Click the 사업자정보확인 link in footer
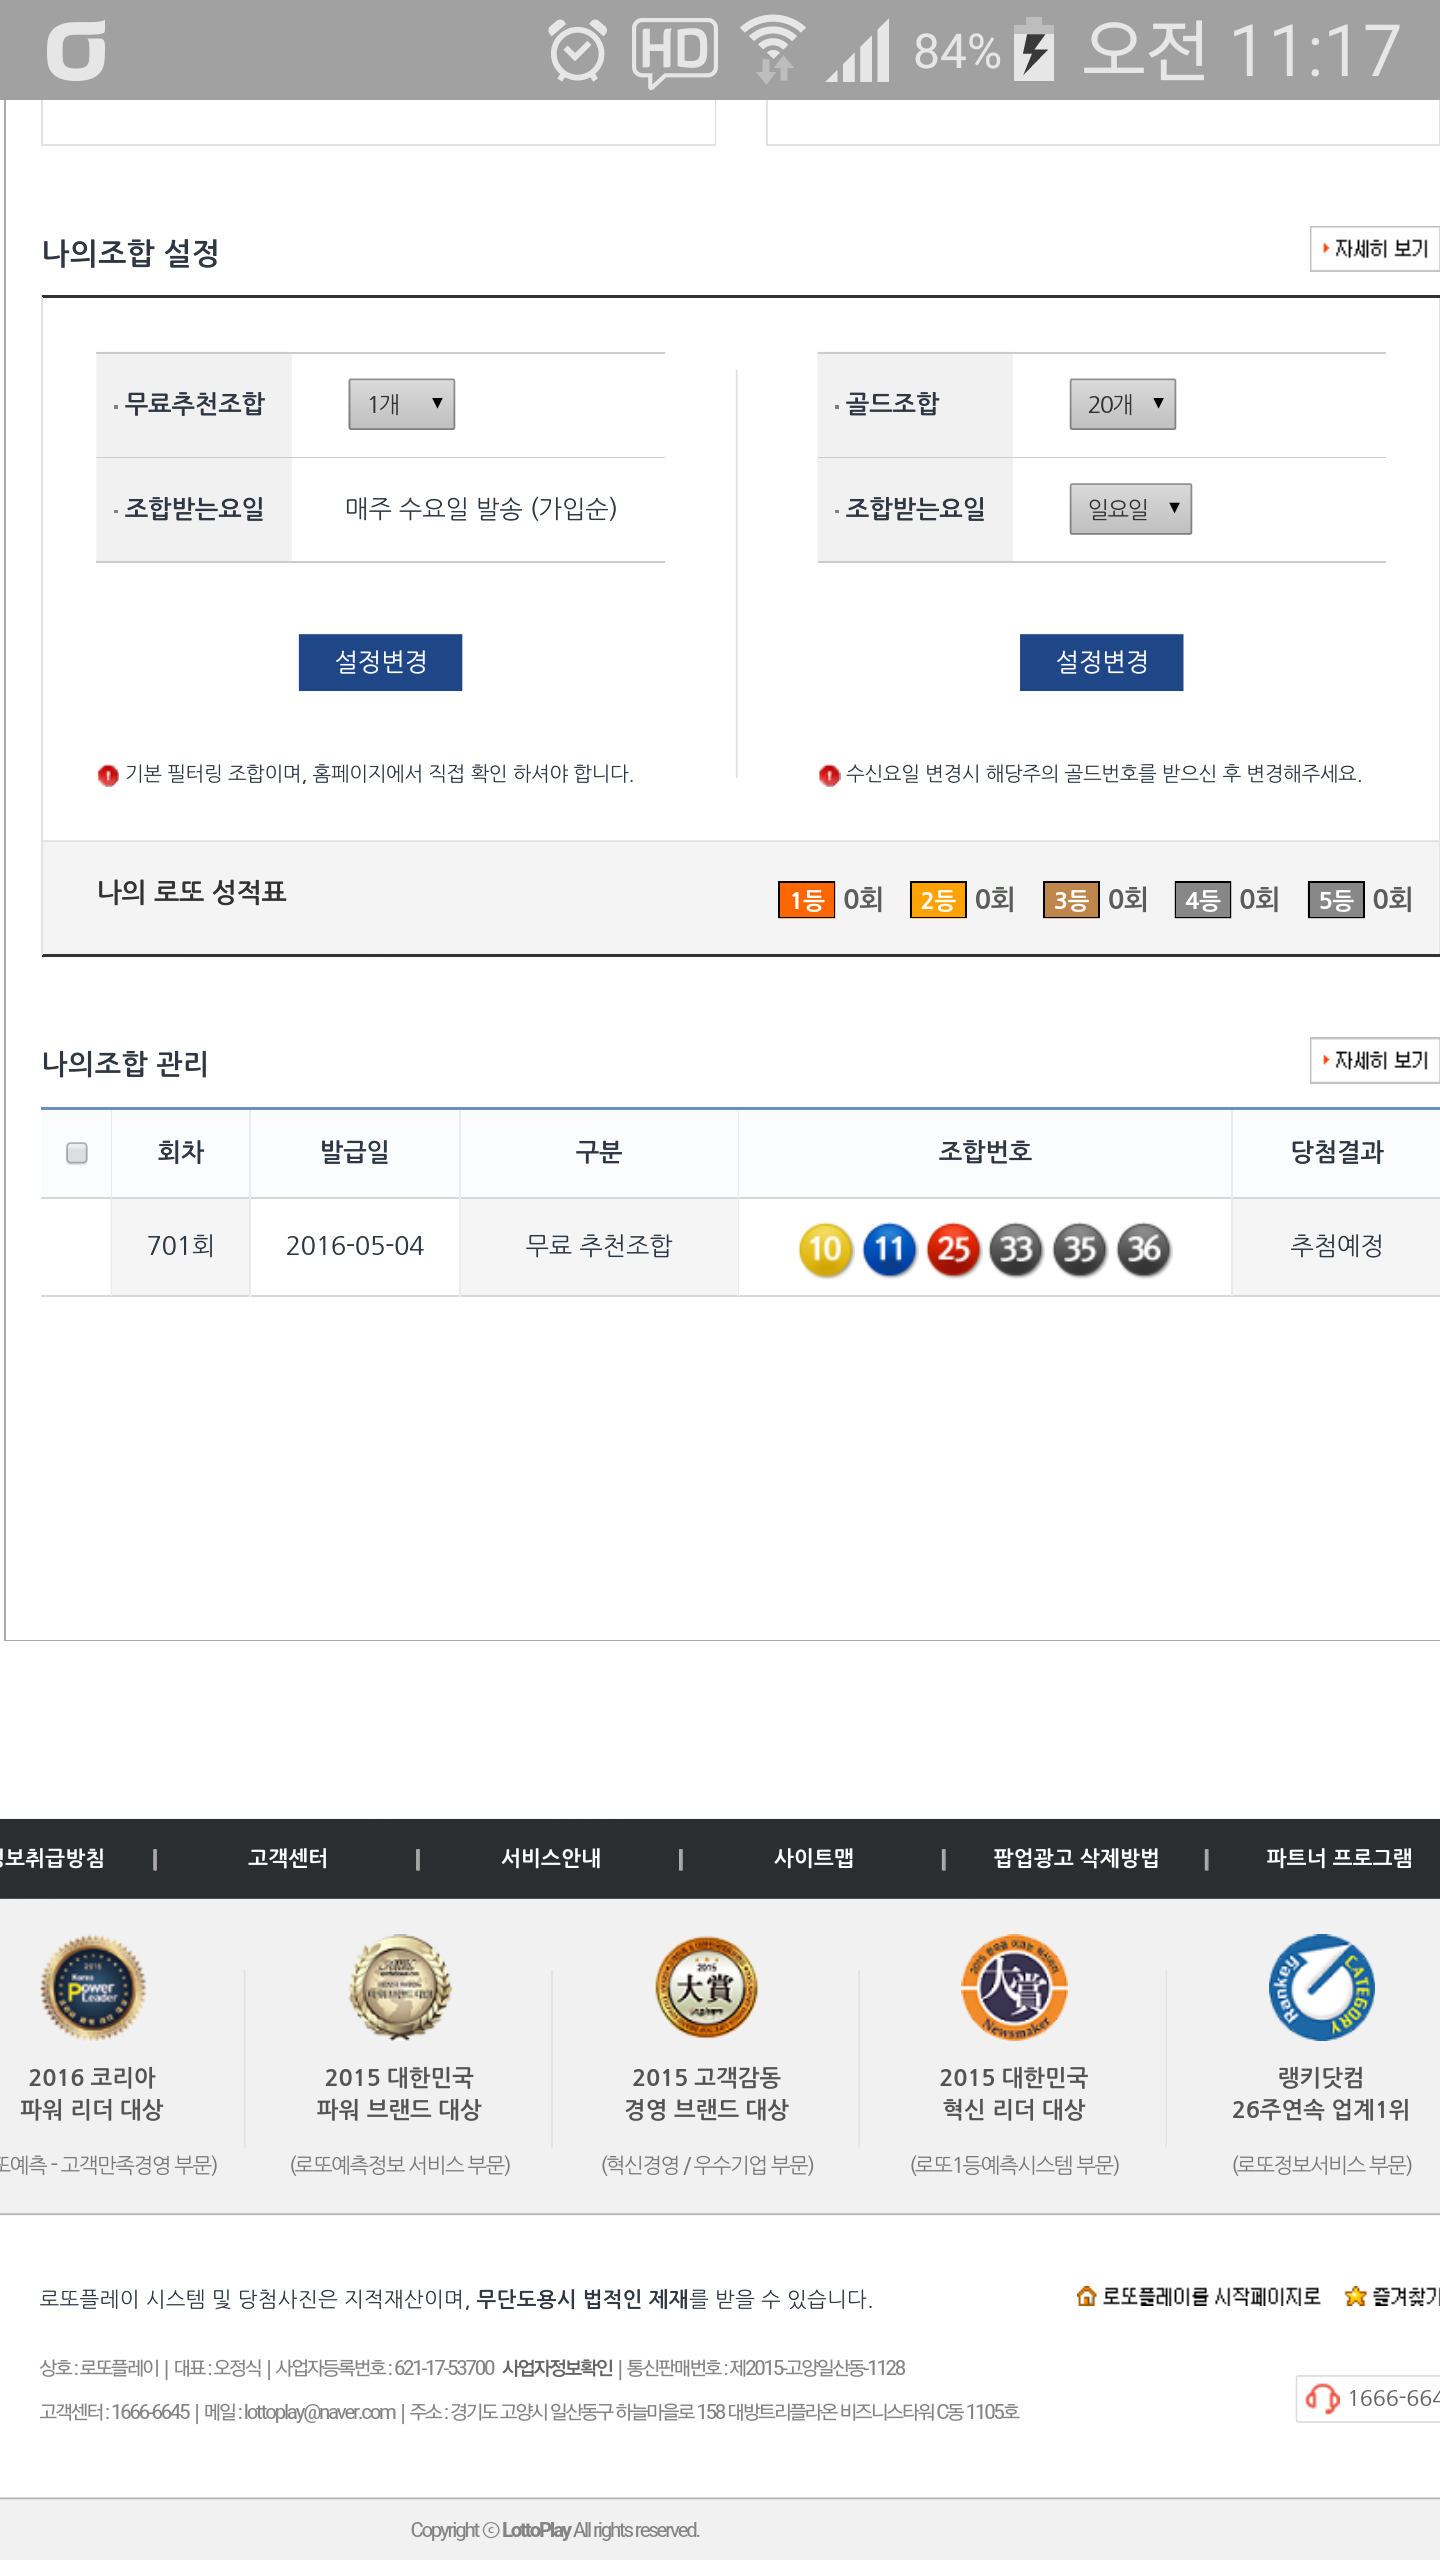This screenshot has height=2560, width=1440. tap(557, 2367)
